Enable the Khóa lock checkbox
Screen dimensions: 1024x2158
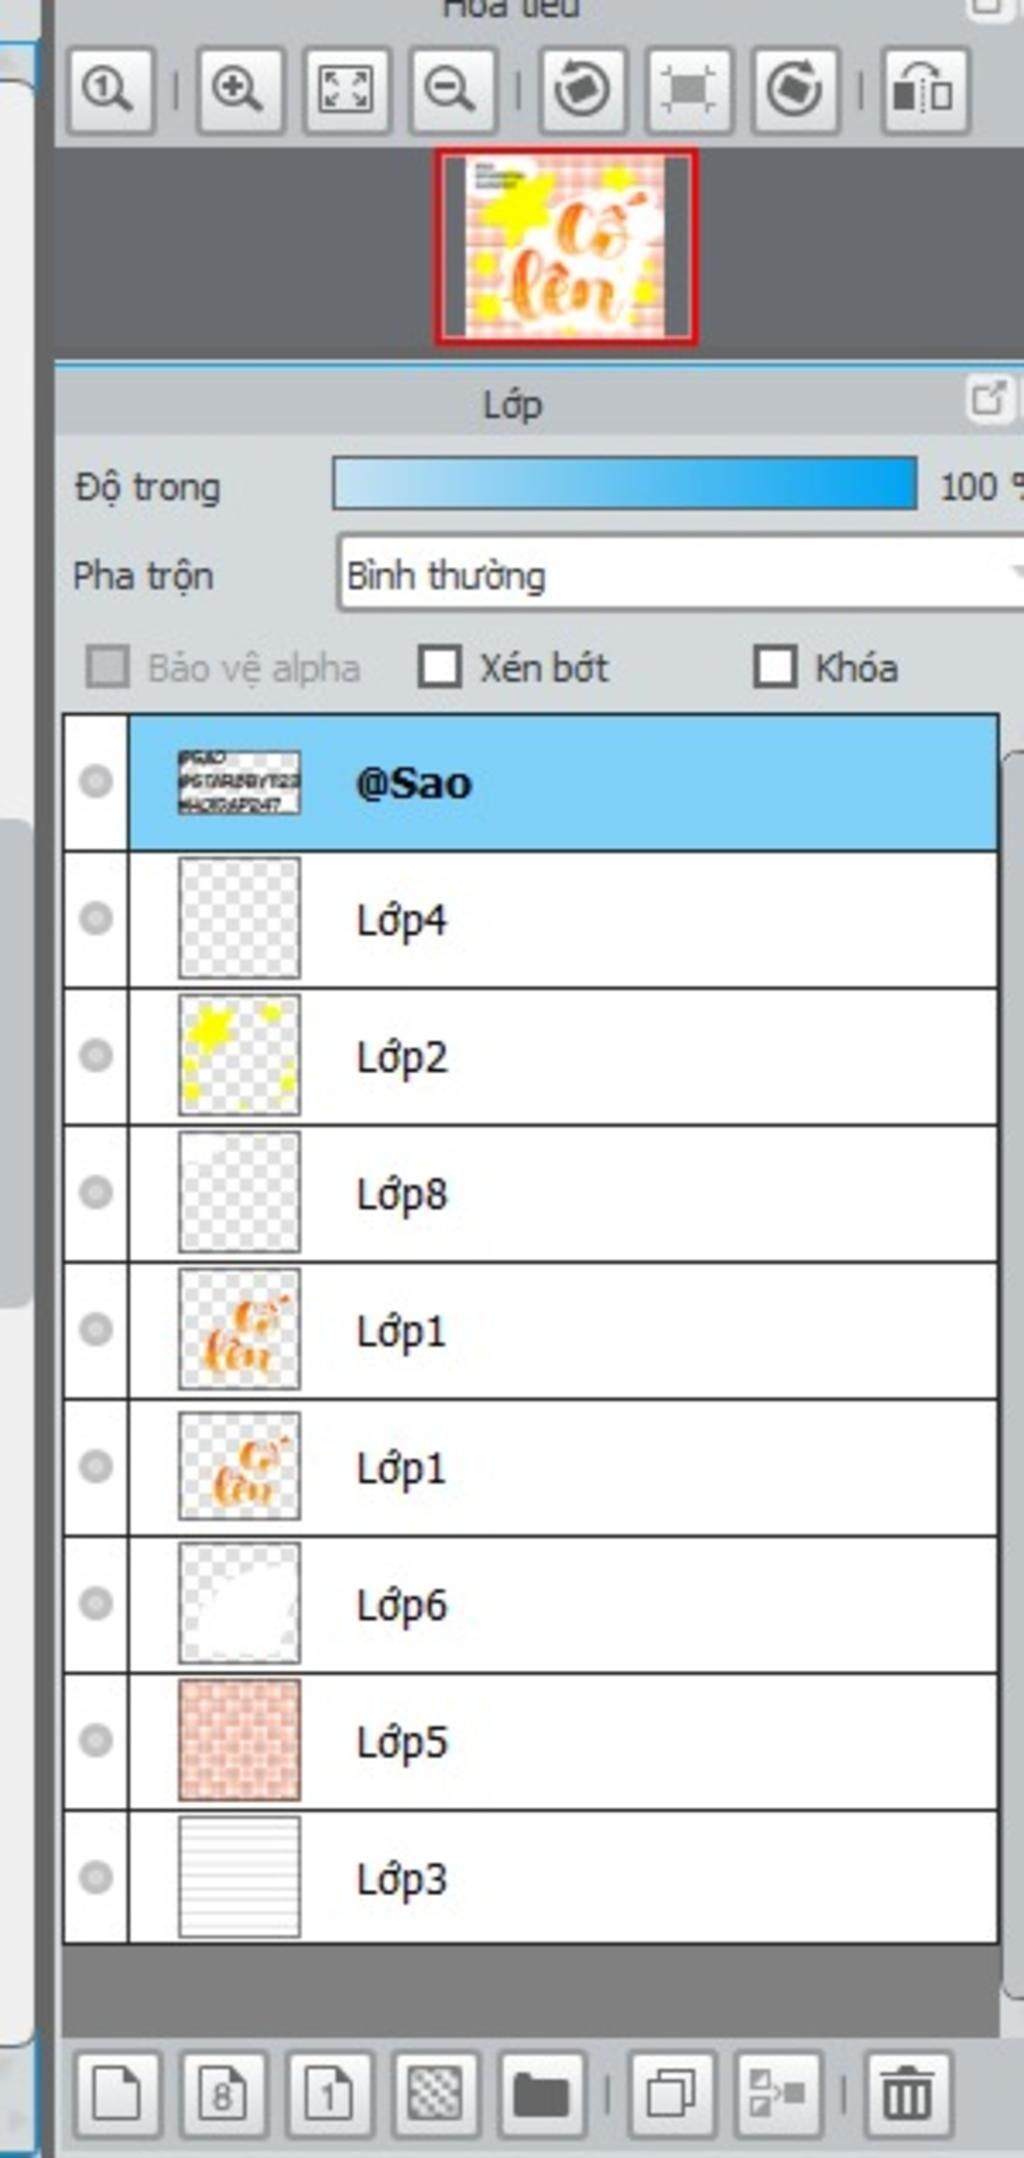tap(775, 667)
